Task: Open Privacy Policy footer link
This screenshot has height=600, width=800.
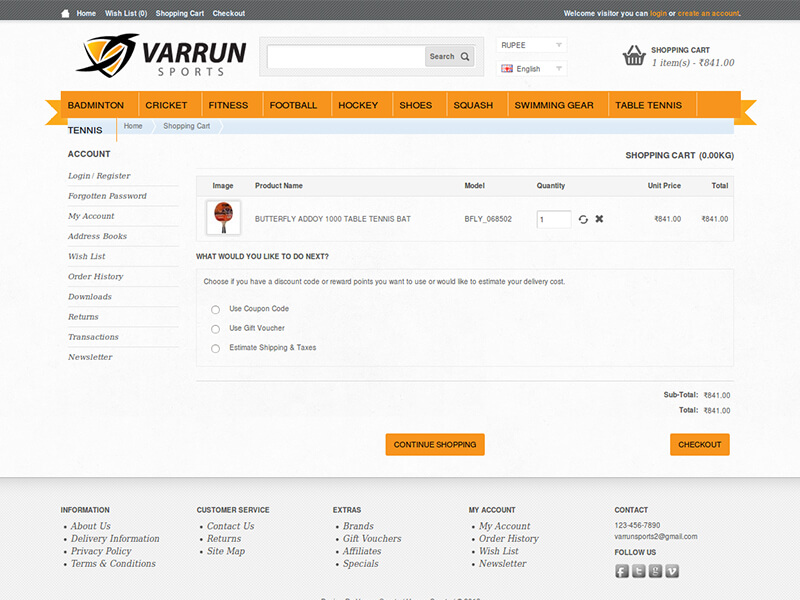Action: 101,551
